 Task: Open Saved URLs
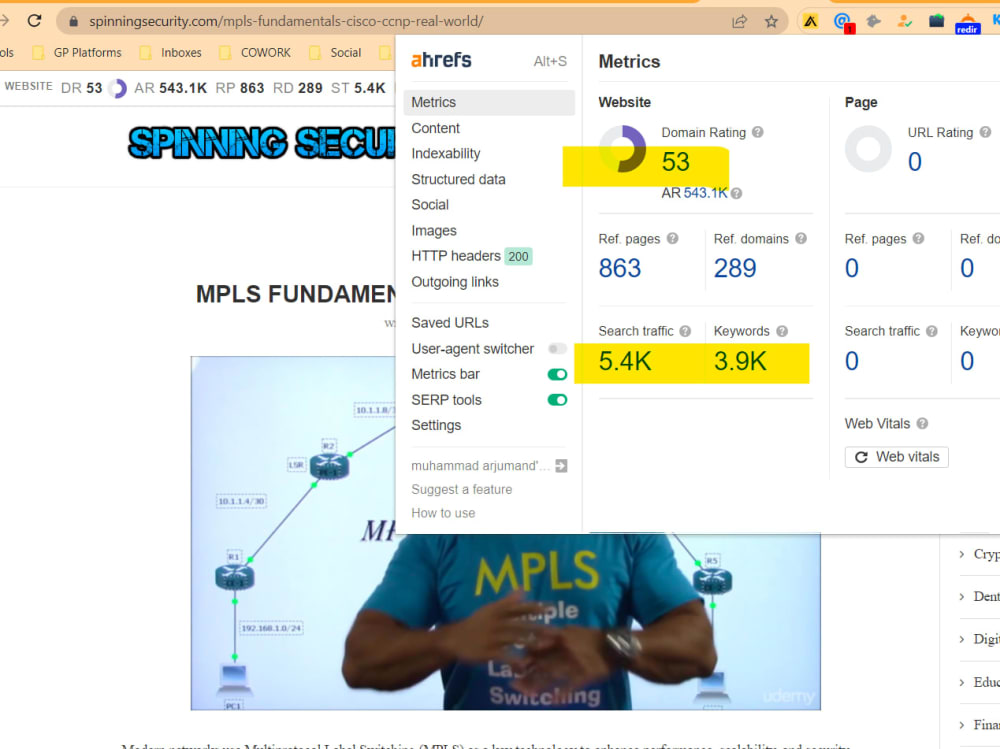coord(450,323)
